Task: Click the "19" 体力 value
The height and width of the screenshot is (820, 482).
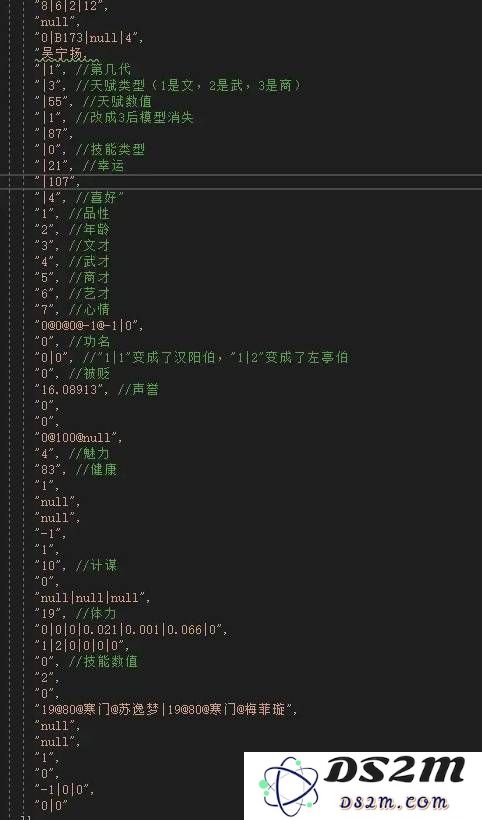Action: pos(48,613)
